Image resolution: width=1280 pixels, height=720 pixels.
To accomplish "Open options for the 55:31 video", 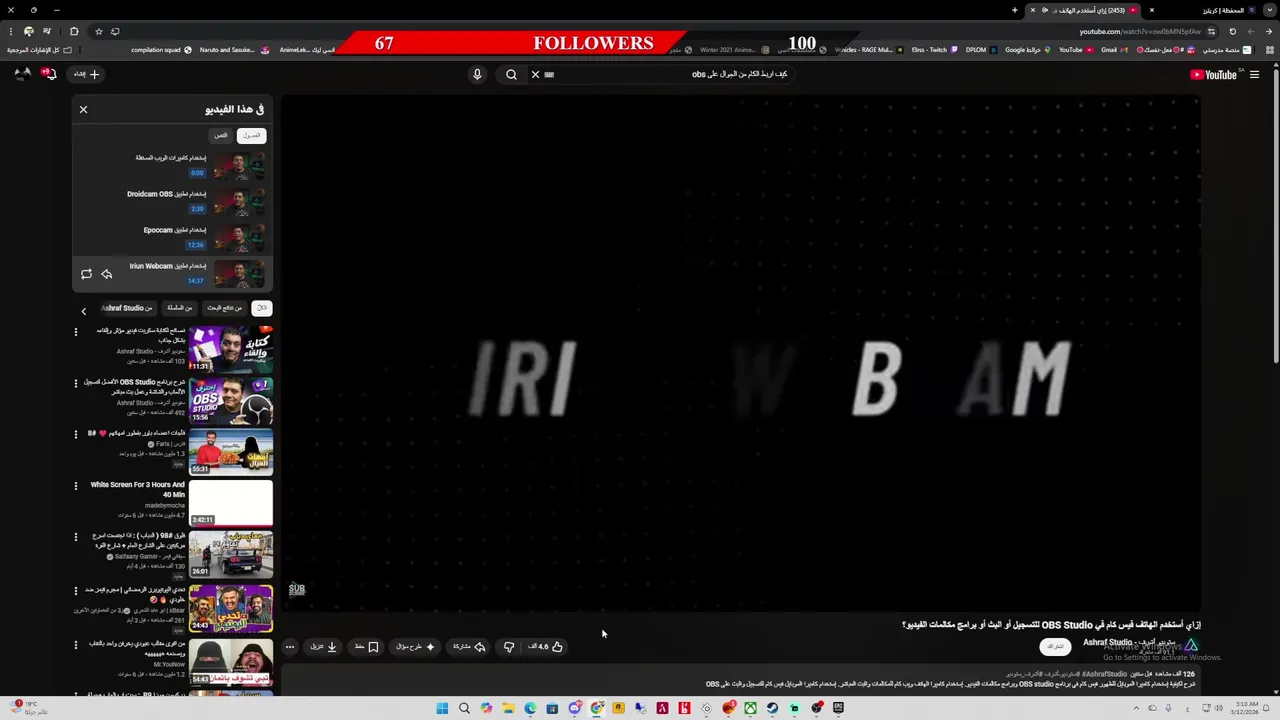I will click(x=75, y=434).
